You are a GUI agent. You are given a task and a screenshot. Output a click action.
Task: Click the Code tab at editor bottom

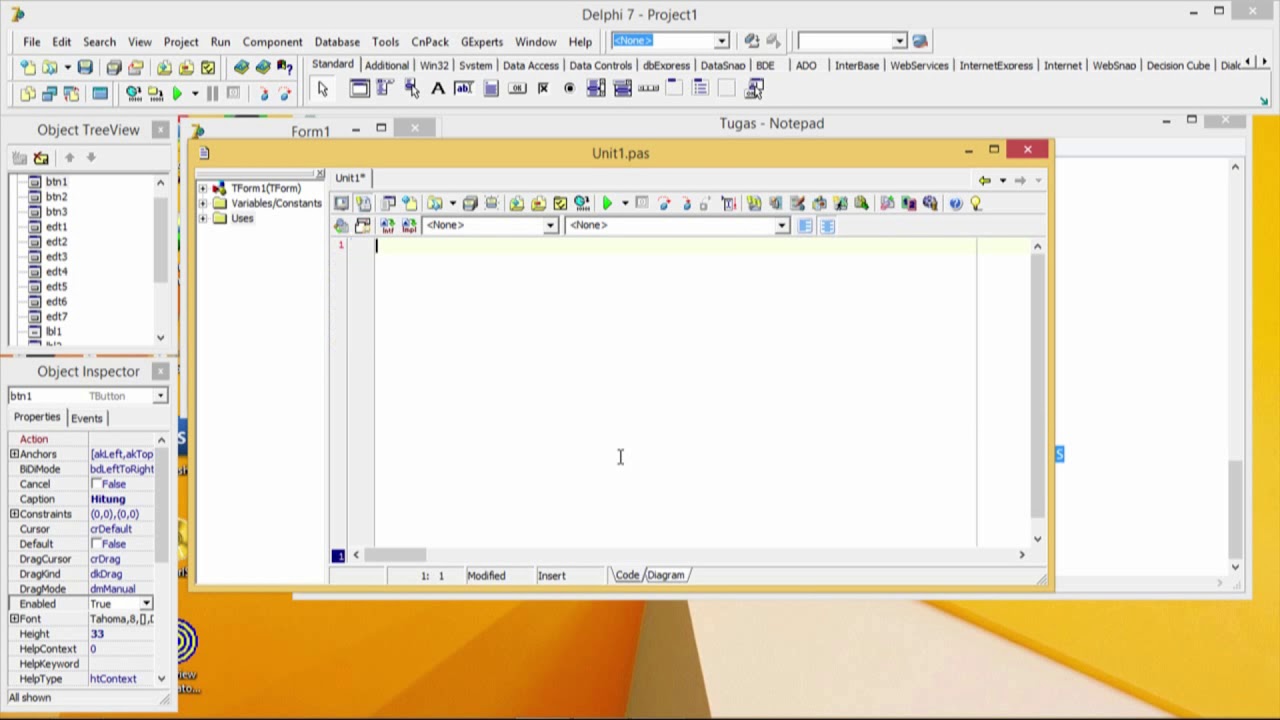click(627, 575)
